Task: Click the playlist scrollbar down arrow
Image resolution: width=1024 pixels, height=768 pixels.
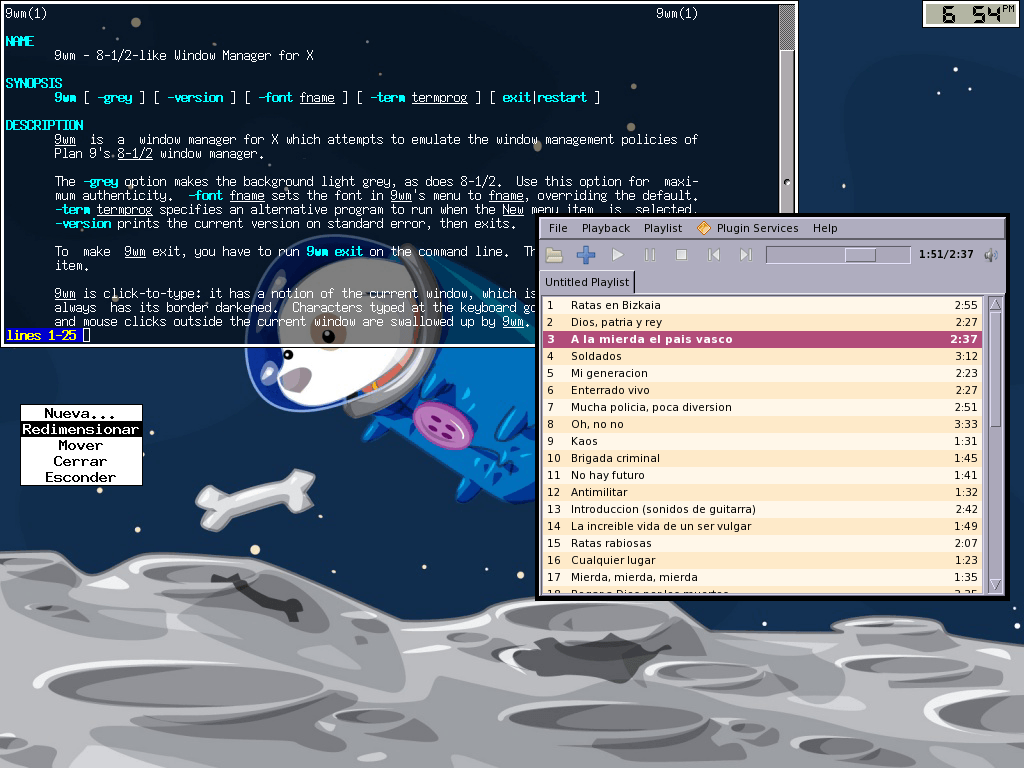Action: (x=995, y=585)
